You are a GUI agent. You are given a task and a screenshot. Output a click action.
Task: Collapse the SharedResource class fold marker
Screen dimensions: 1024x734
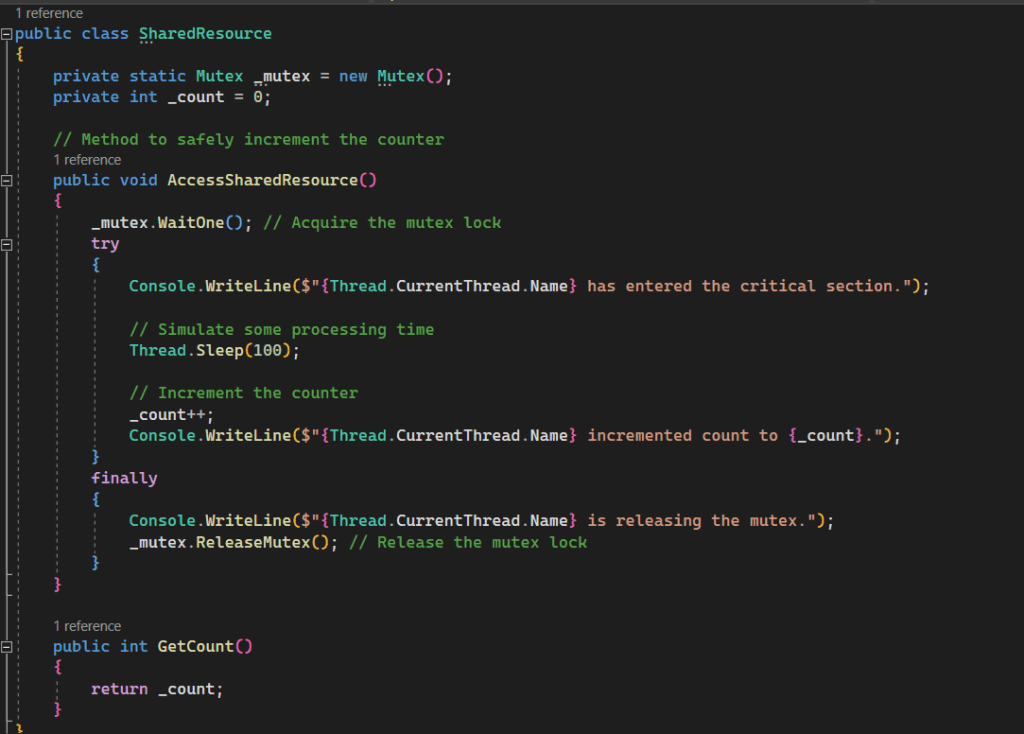[7, 33]
